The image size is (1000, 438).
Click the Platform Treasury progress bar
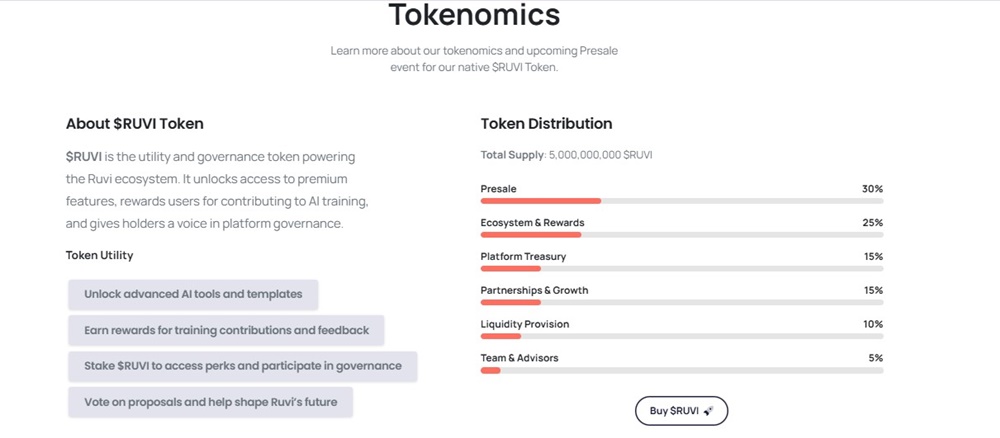681,269
